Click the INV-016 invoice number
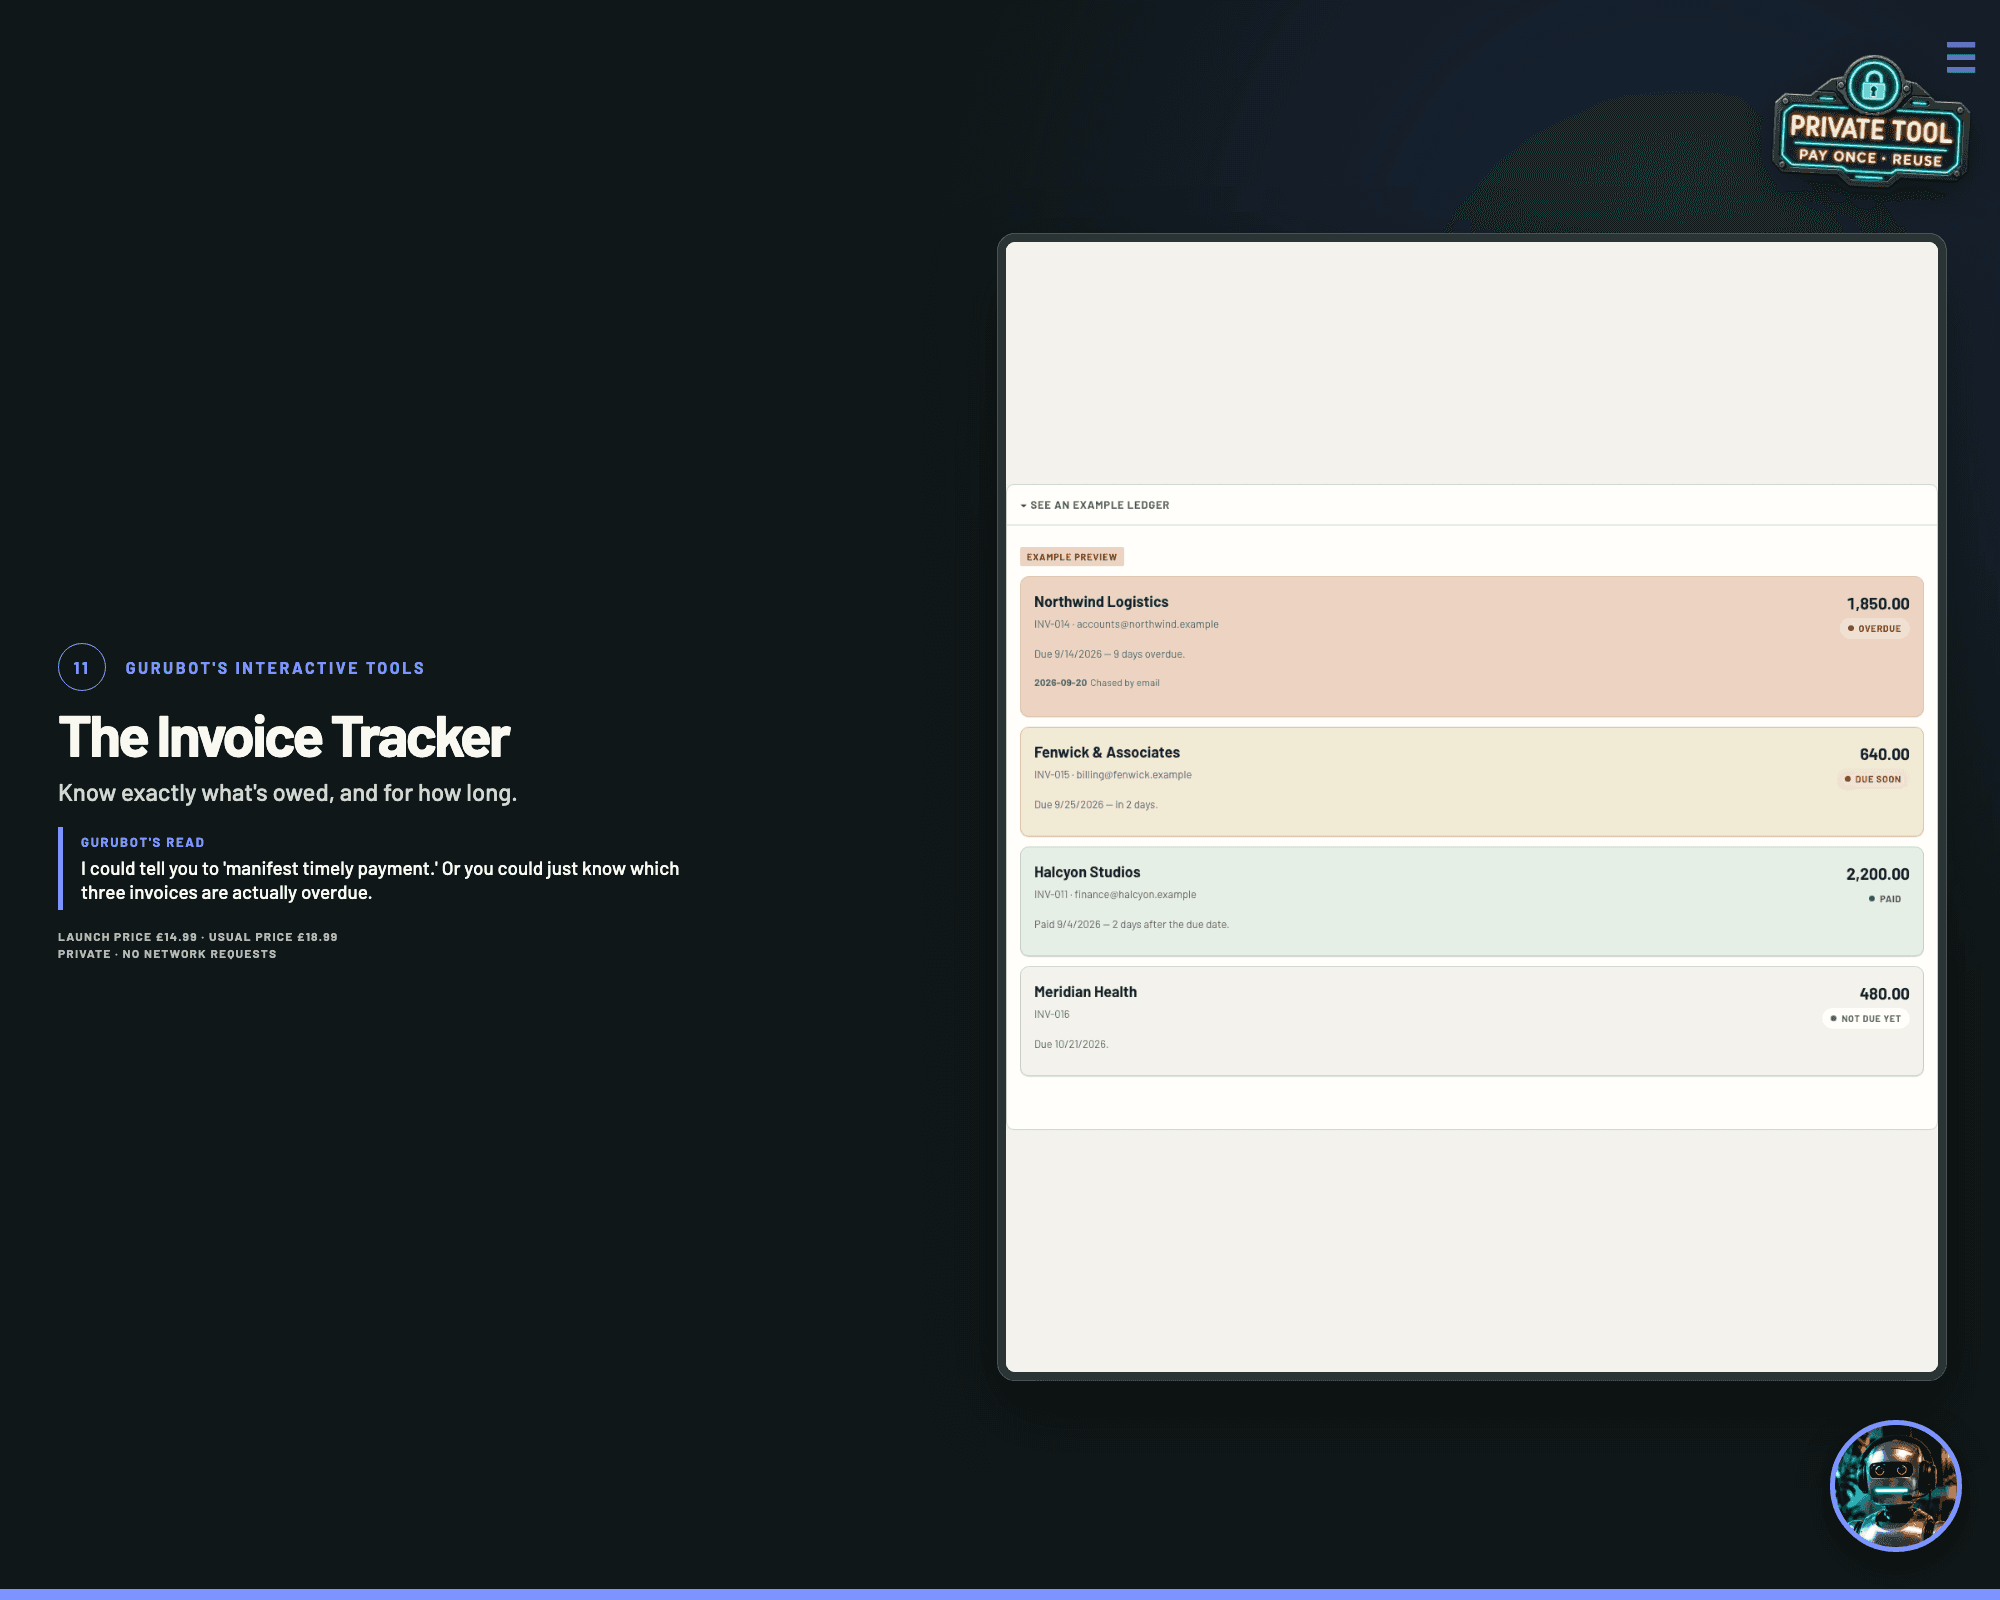Image resolution: width=2000 pixels, height=1600 pixels. coord(1052,1014)
